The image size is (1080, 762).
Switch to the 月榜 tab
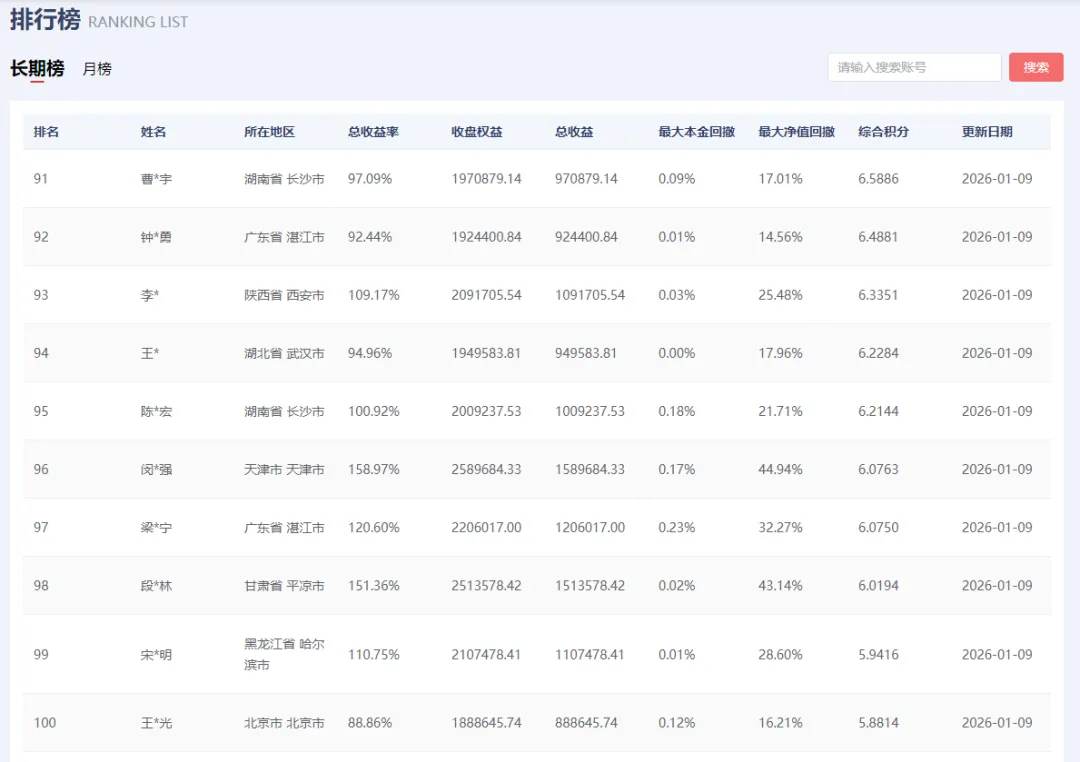(97, 69)
